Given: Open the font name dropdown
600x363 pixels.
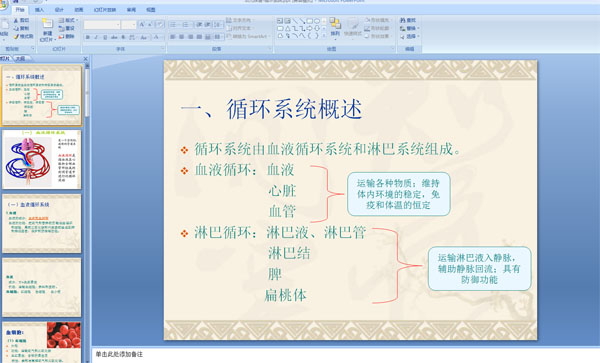Looking at the screenshot, I should (x=117, y=25).
